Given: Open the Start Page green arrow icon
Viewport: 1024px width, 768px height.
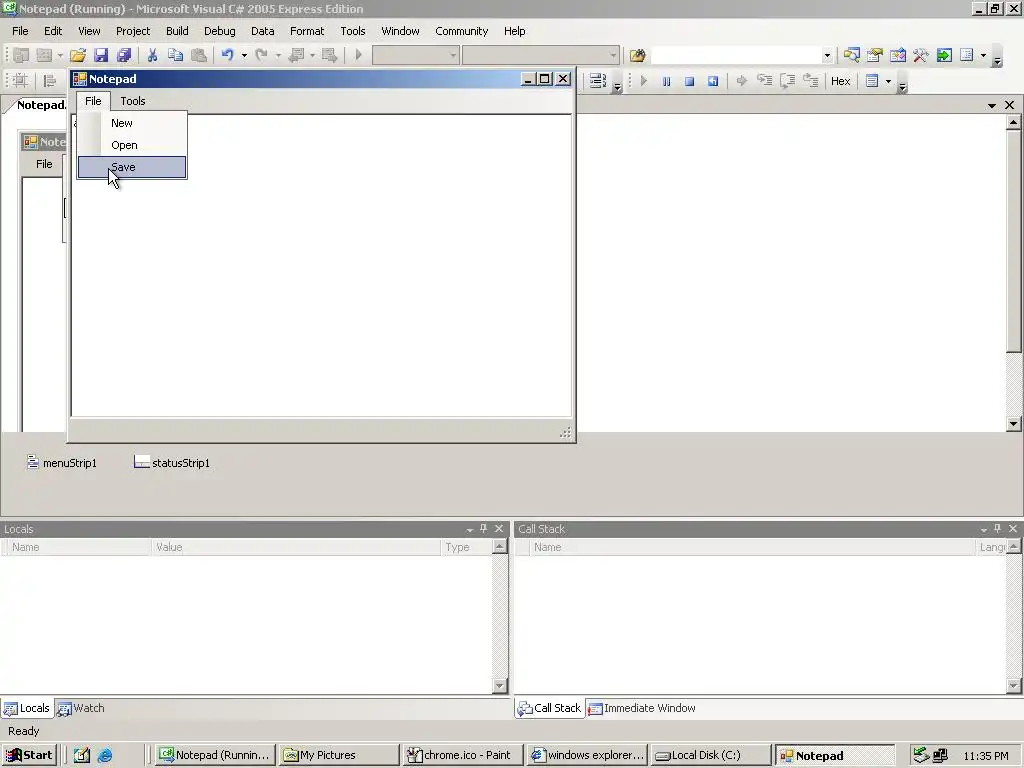Looking at the screenshot, I should pyautogui.click(x=944, y=56).
